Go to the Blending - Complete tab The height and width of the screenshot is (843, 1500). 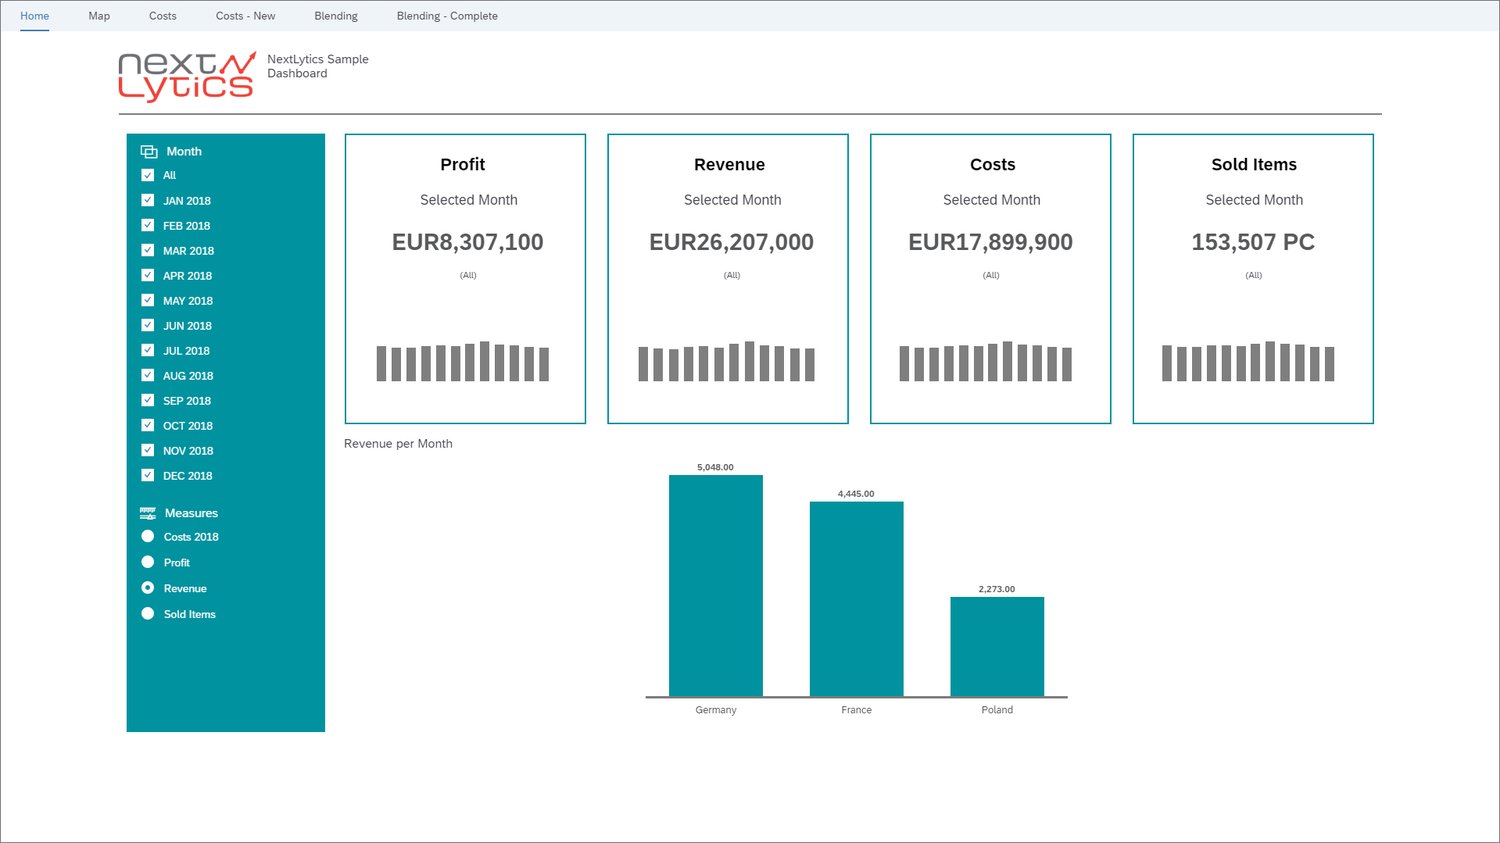pyautogui.click(x=447, y=16)
